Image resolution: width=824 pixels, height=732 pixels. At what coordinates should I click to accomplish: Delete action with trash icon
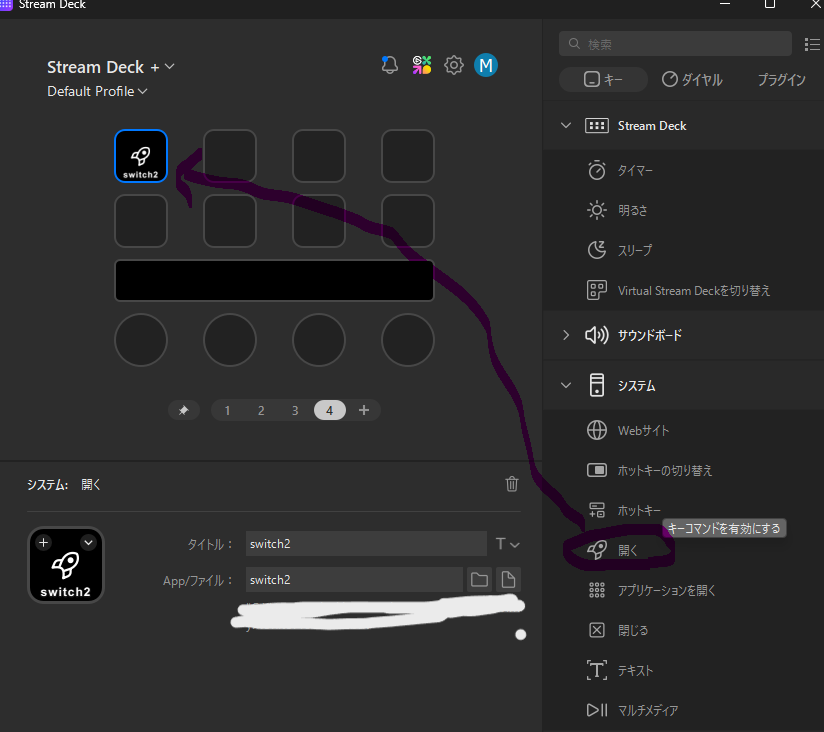coord(511,484)
